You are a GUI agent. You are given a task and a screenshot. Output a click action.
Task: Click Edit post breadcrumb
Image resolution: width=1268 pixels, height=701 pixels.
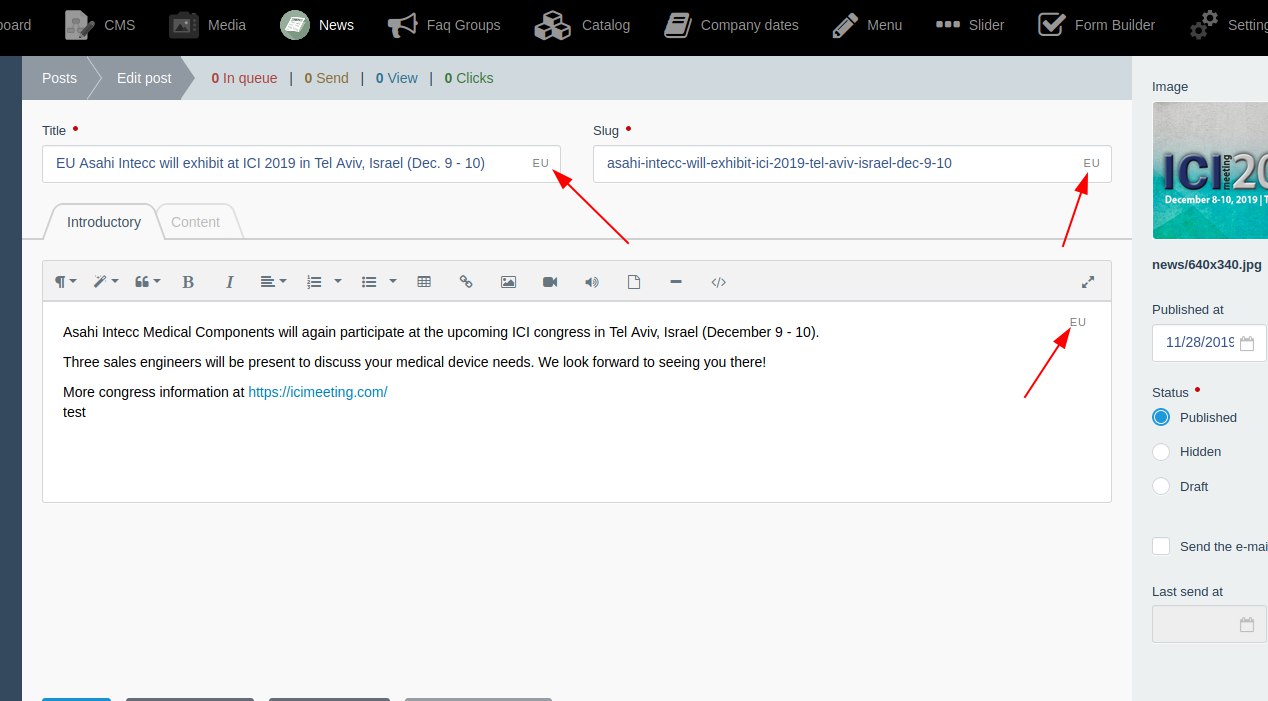[x=144, y=78]
